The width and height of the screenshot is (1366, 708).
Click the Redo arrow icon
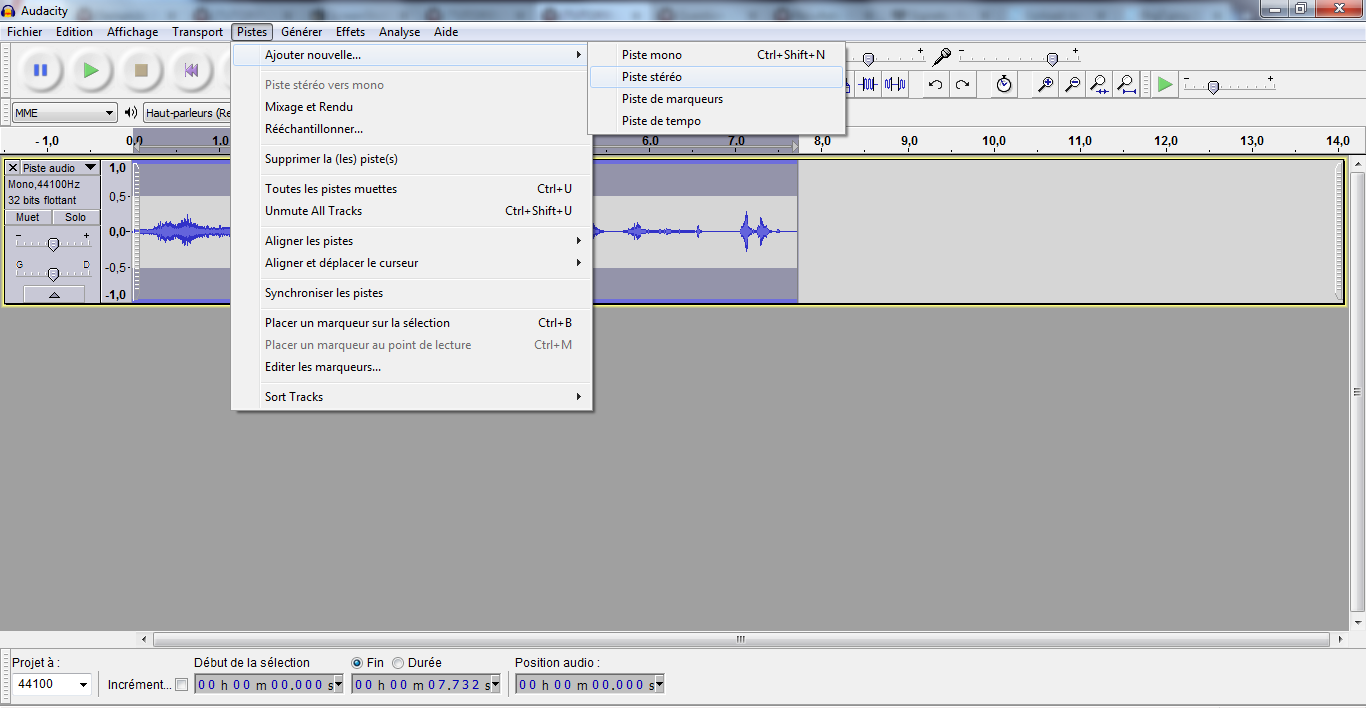tap(962, 85)
